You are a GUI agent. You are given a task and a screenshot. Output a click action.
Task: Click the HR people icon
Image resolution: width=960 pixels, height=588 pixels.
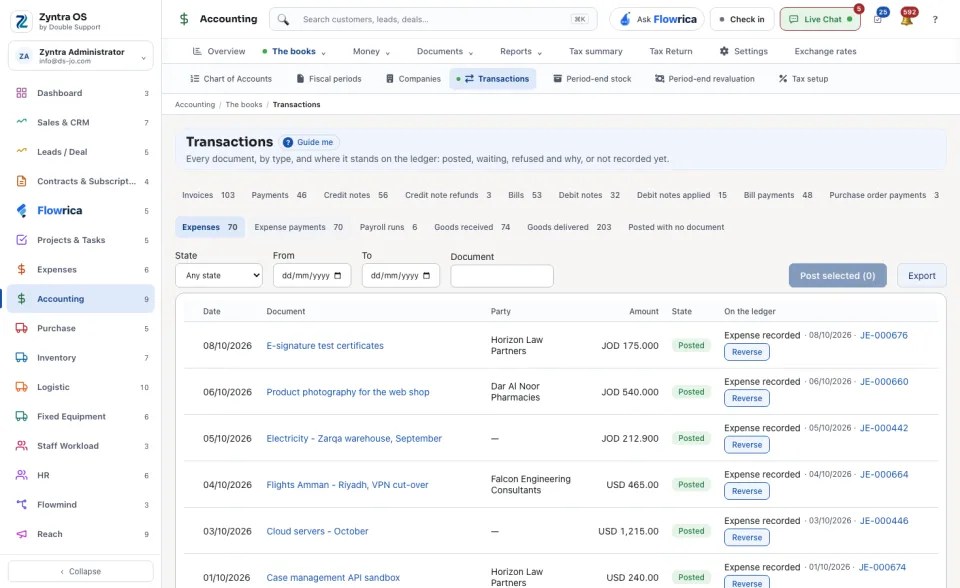click(x=21, y=475)
